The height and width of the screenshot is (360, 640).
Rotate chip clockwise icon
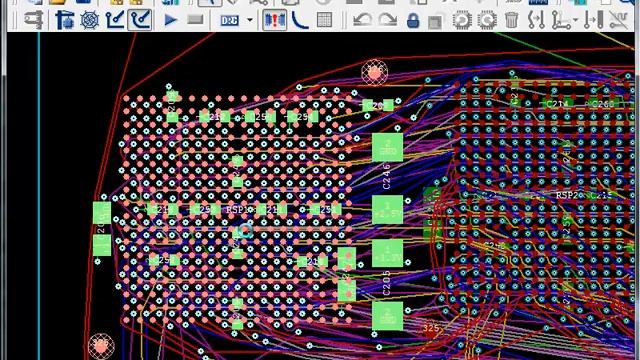pyautogui.click(x=487, y=20)
